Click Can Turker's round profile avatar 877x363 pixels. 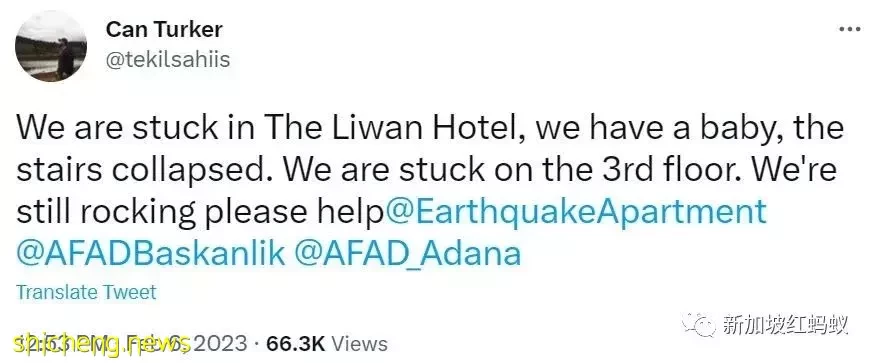point(50,46)
